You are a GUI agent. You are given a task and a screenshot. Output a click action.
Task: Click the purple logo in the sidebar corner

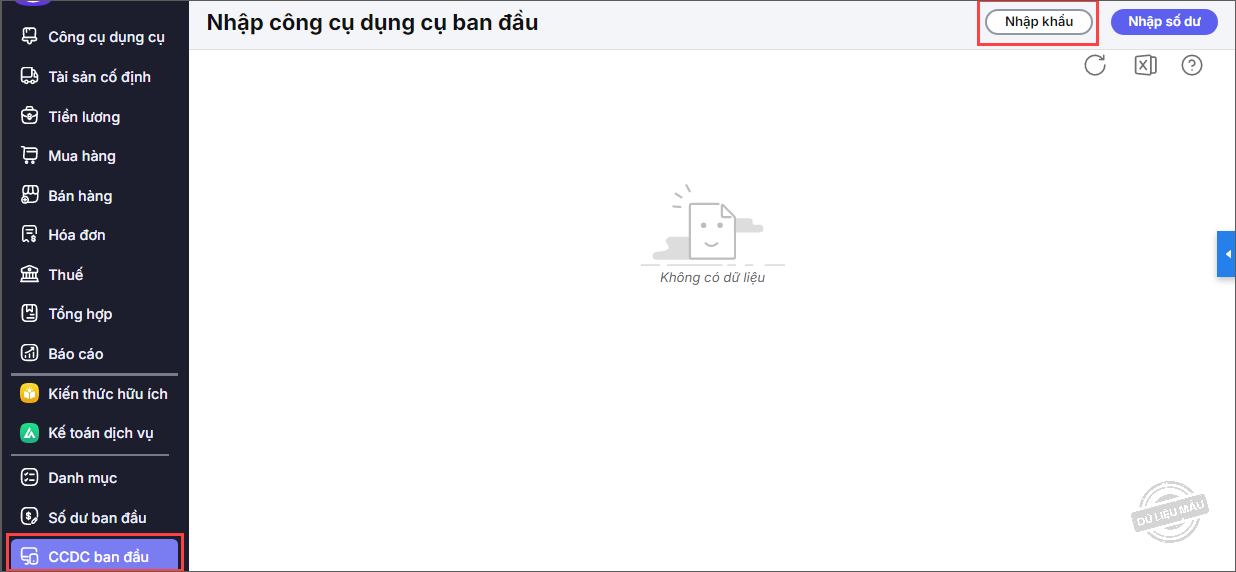point(34,3)
